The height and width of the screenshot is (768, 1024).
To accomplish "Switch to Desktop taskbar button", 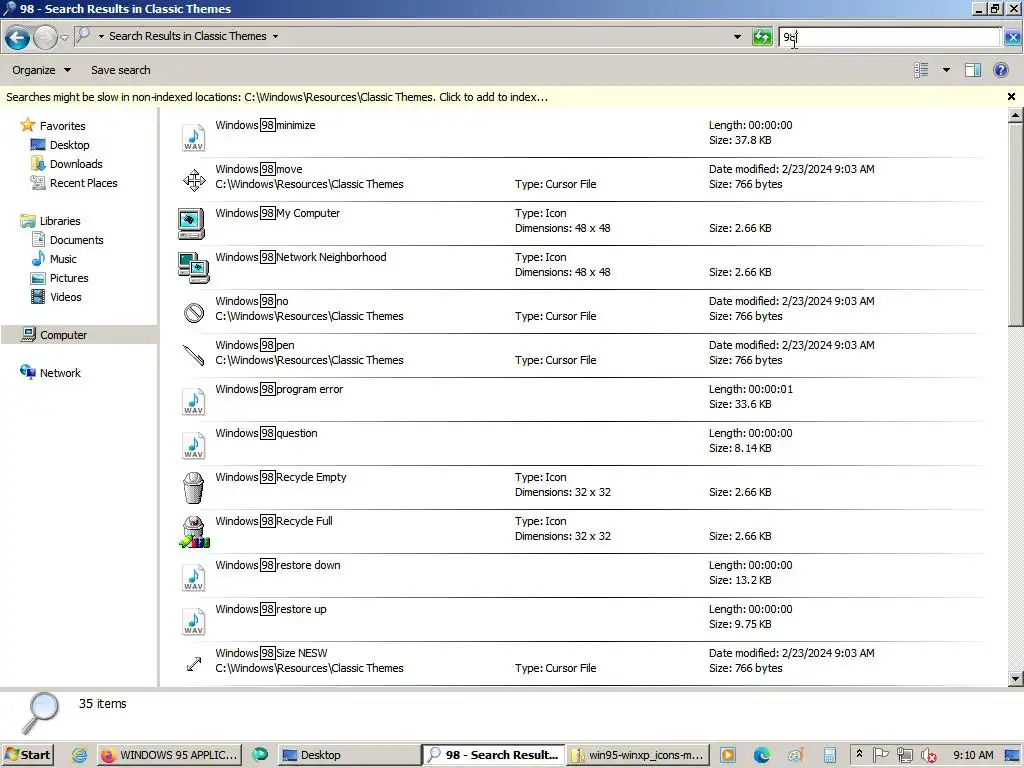I will click(349, 755).
